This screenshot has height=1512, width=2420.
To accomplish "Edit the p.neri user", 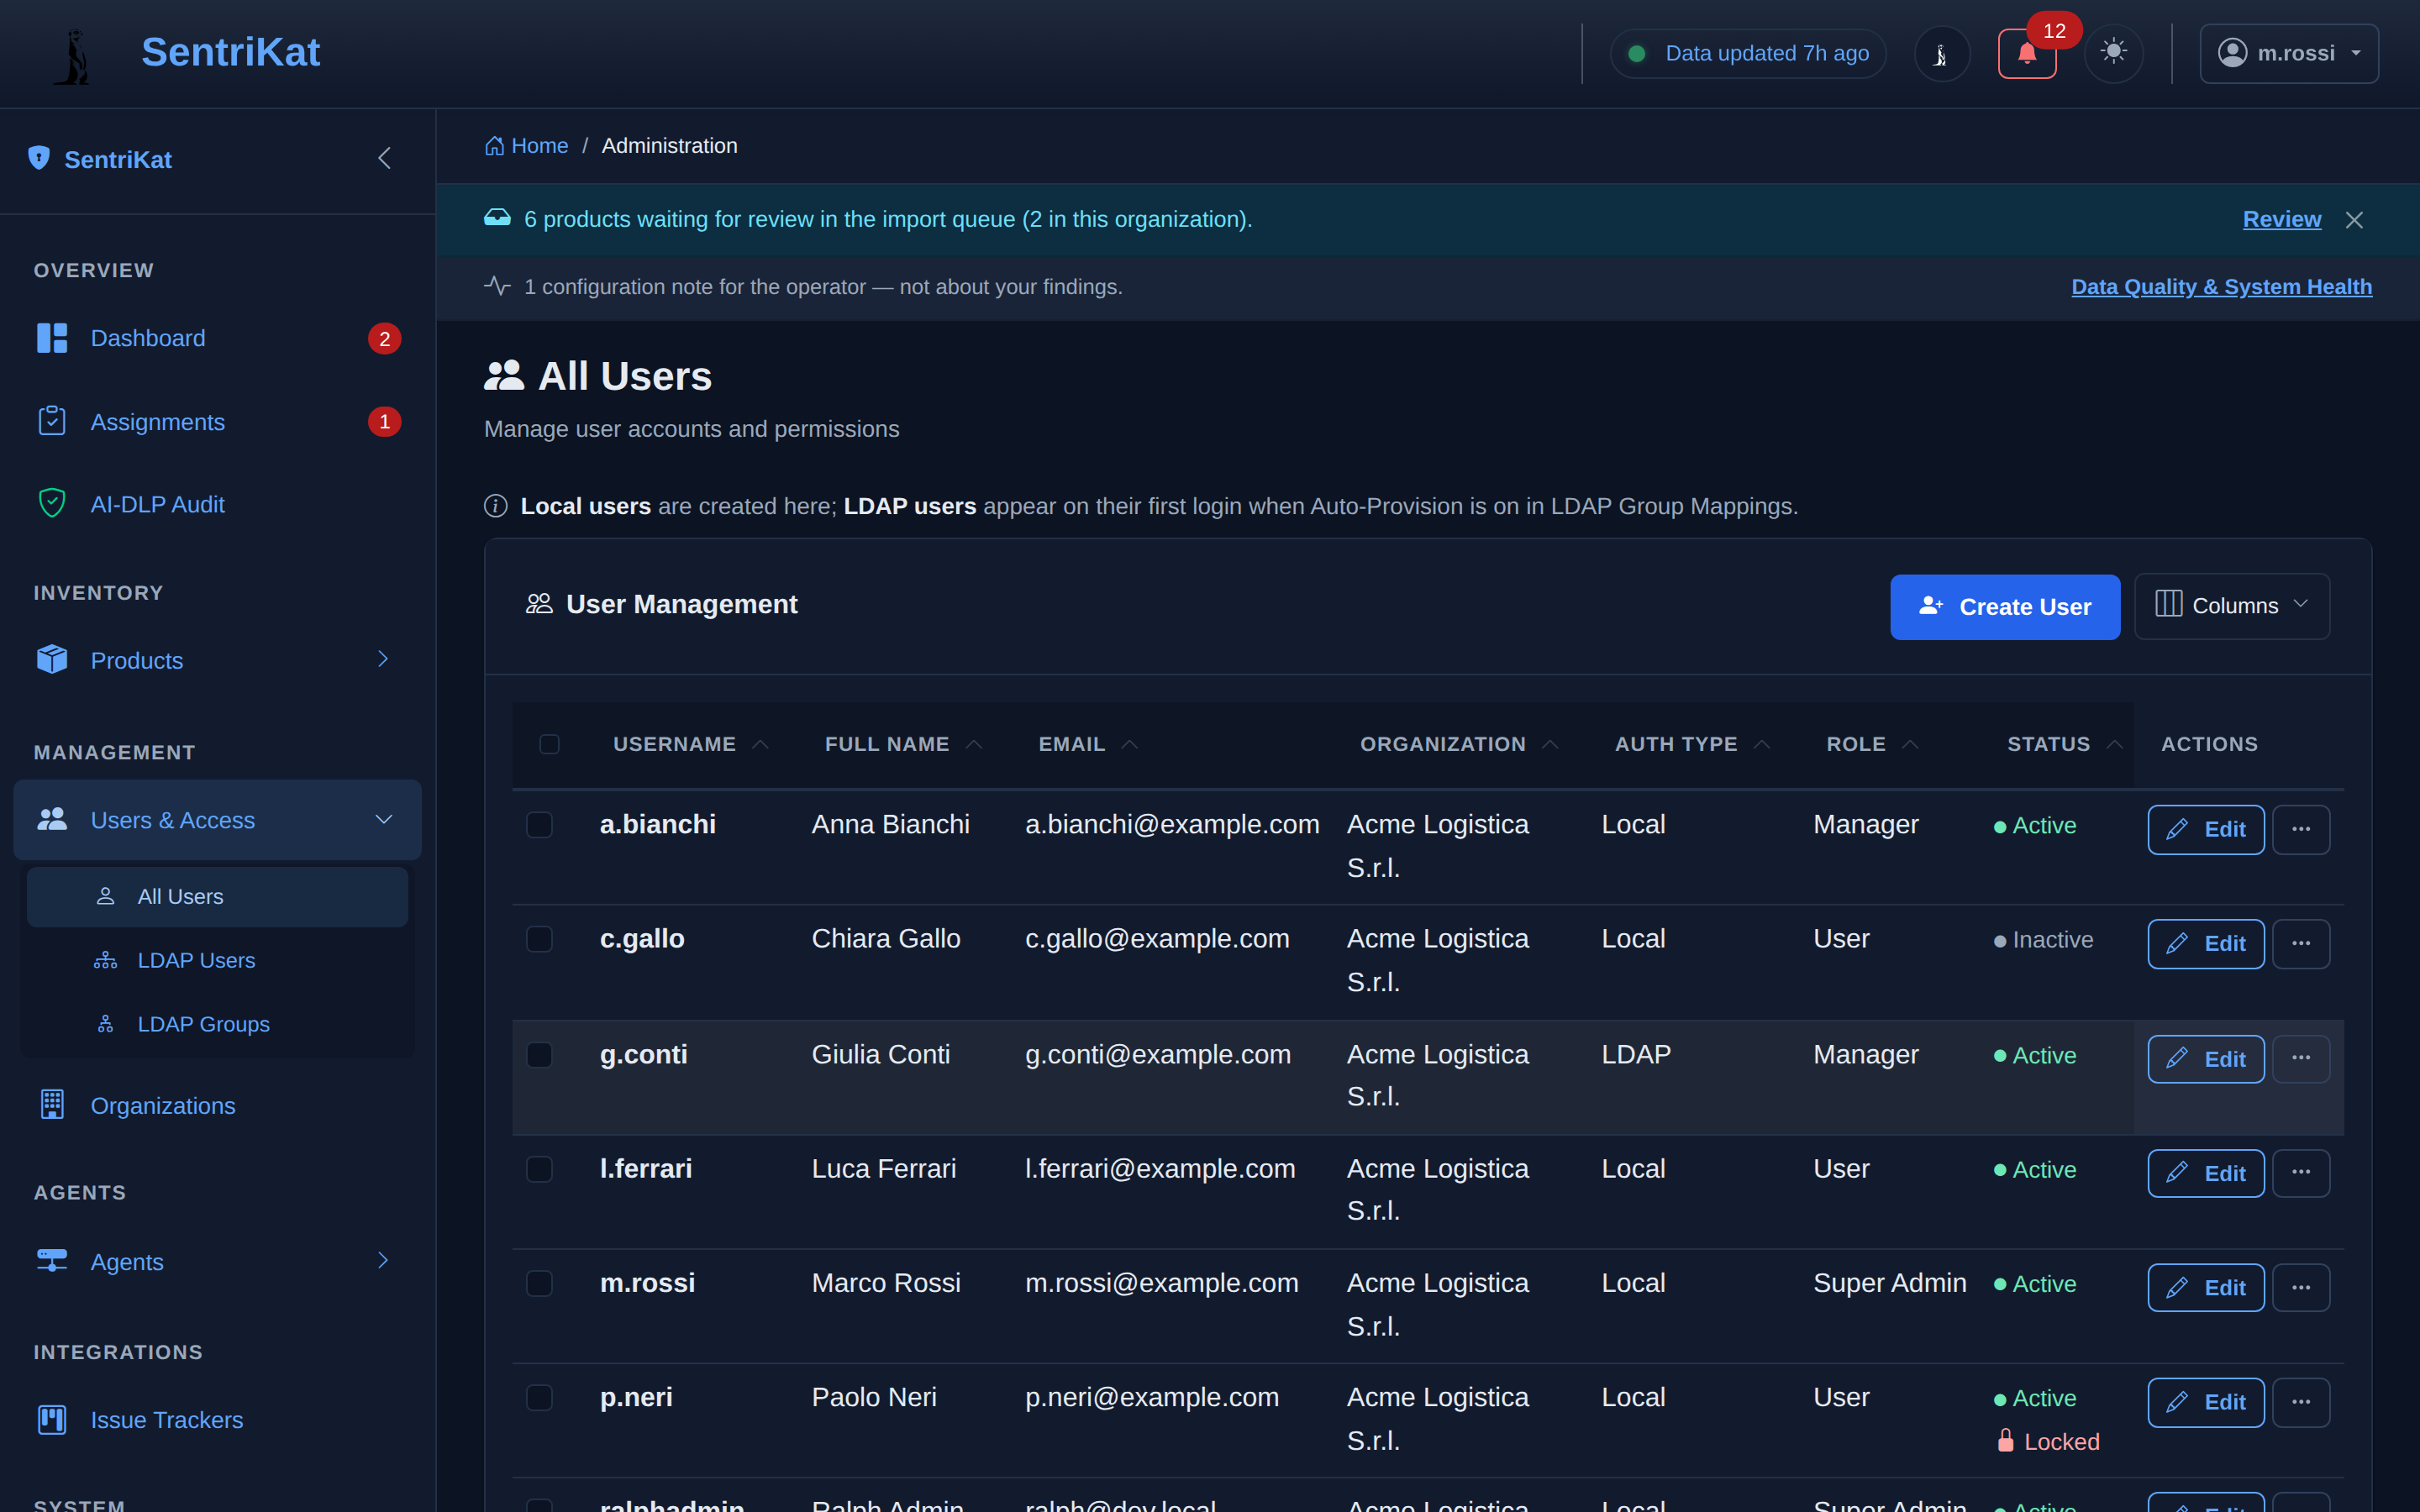I will point(2205,1402).
